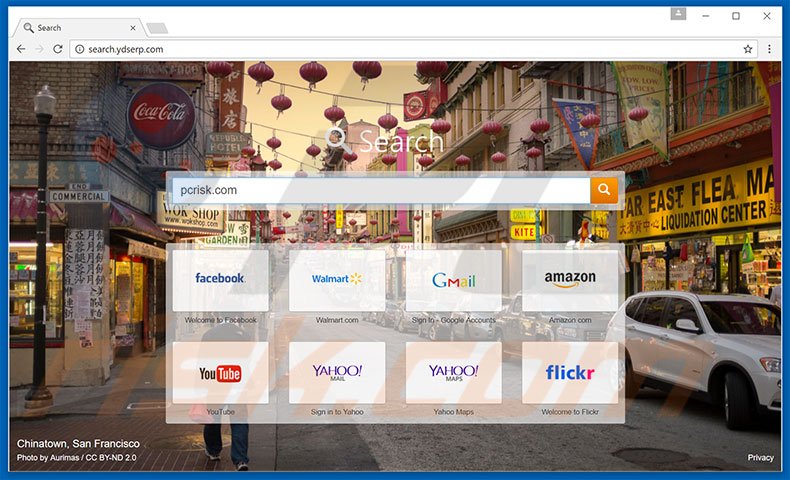The width and height of the screenshot is (790, 480).
Task: Bookmark this page with the star icon
Action: pyautogui.click(x=748, y=49)
